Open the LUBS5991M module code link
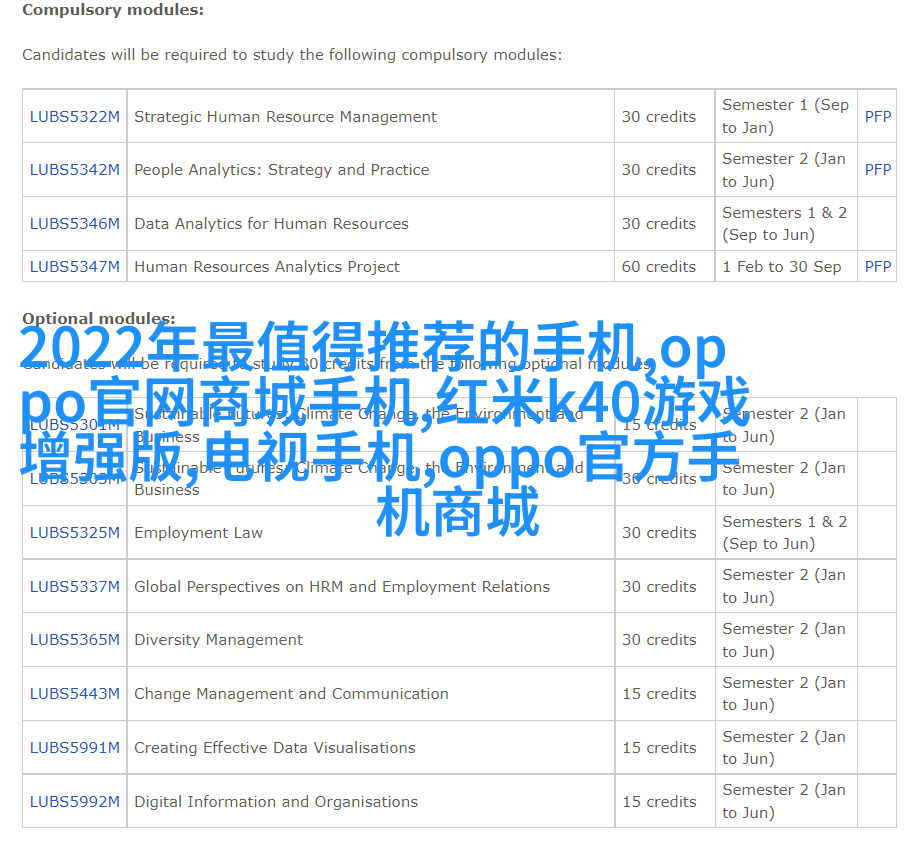Viewport: 916px width, 845px height. [75, 748]
